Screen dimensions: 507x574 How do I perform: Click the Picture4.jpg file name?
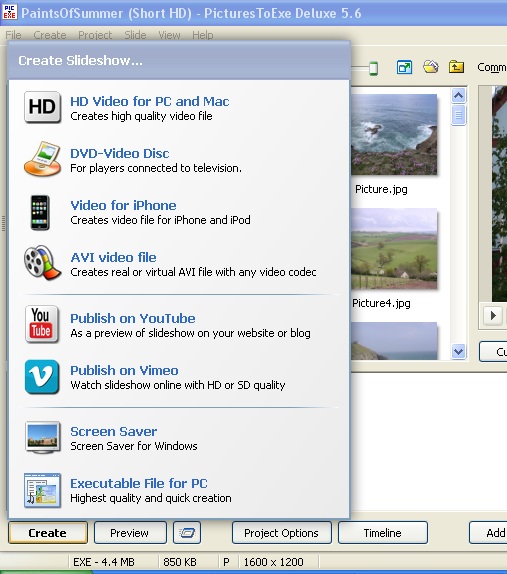coord(381,303)
